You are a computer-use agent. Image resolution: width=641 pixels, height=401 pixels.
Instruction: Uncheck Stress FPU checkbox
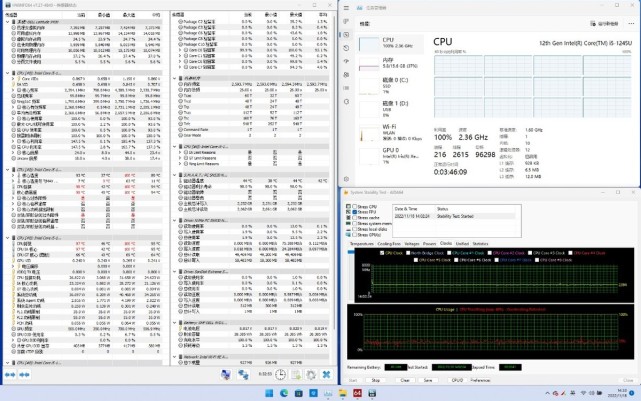tap(354, 212)
